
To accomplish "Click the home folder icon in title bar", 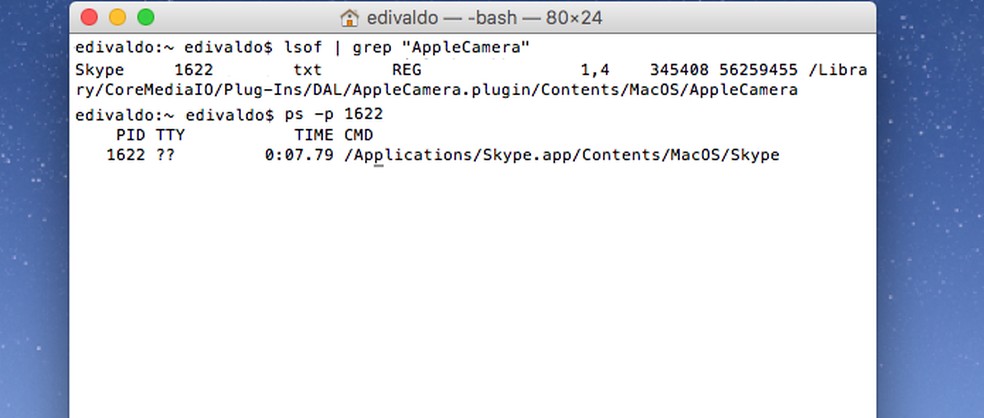I will tap(350, 18).
